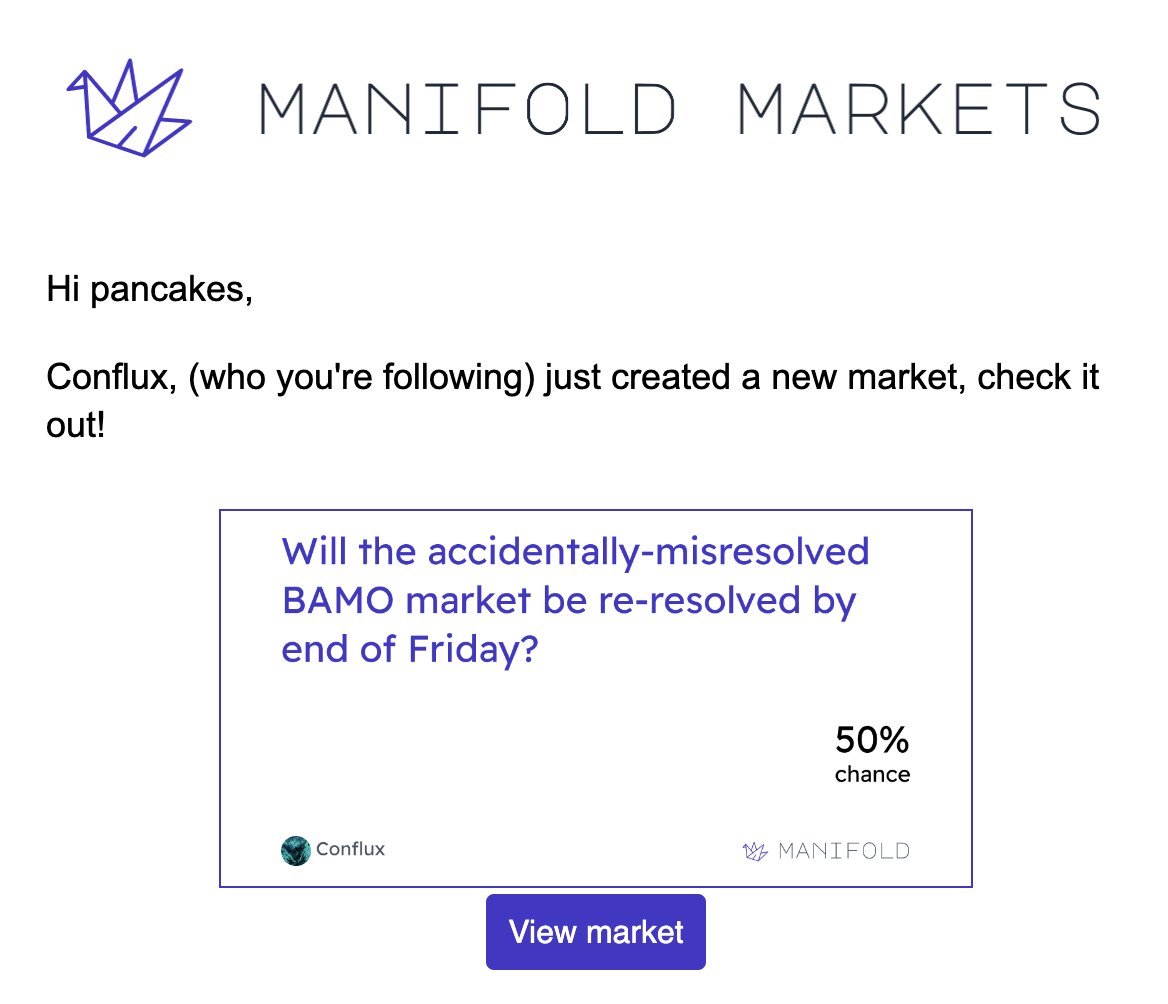Click the word "Friday?" in the market title
1168x1004 pixels.
[473, 649]
